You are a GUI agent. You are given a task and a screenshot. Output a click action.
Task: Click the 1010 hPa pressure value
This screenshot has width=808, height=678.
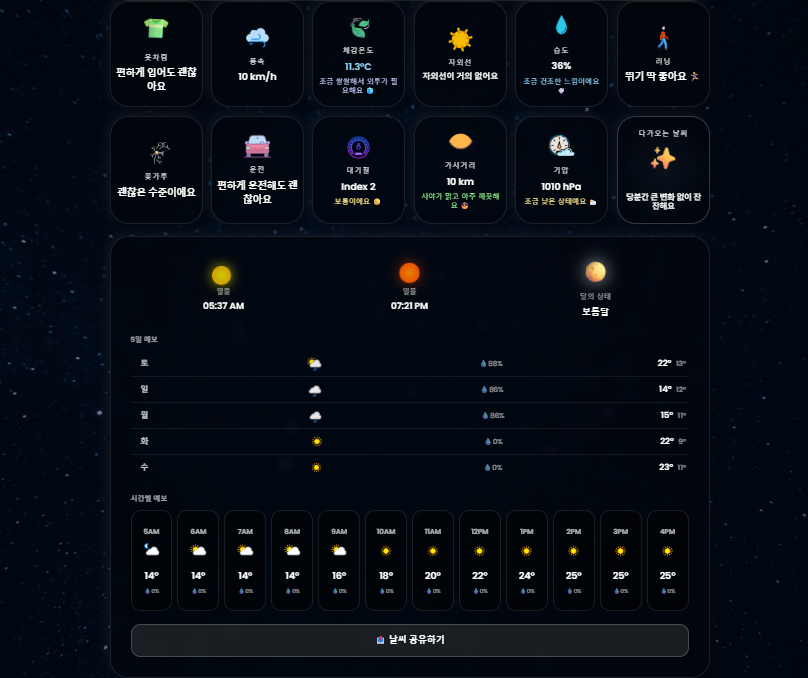pyautogui.click(x=561, y=187)
